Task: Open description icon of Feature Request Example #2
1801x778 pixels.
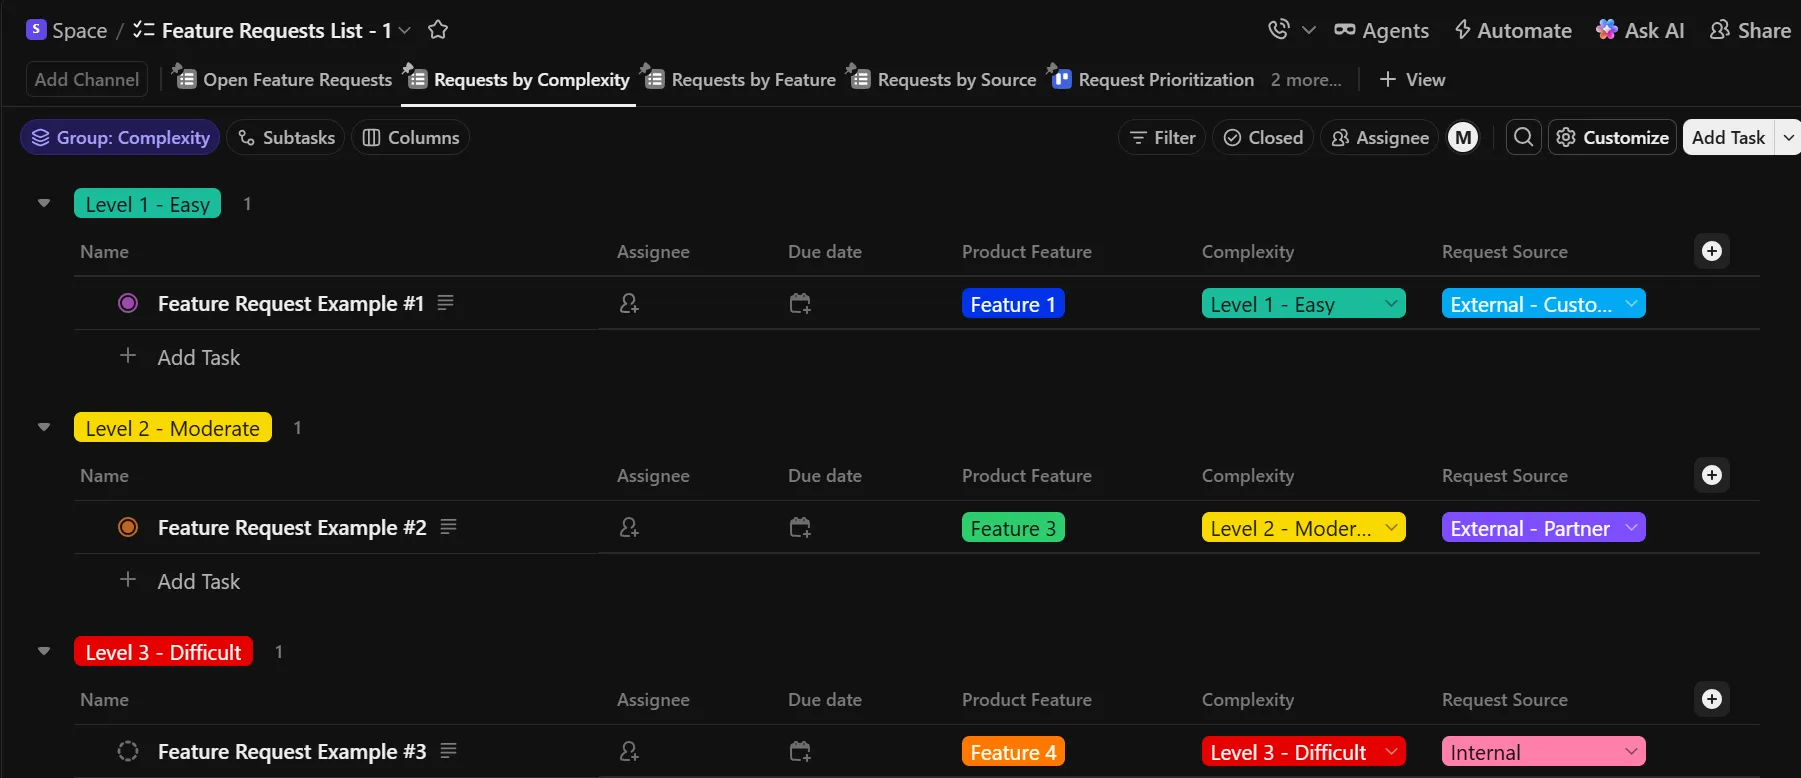Action: (449, 526)
